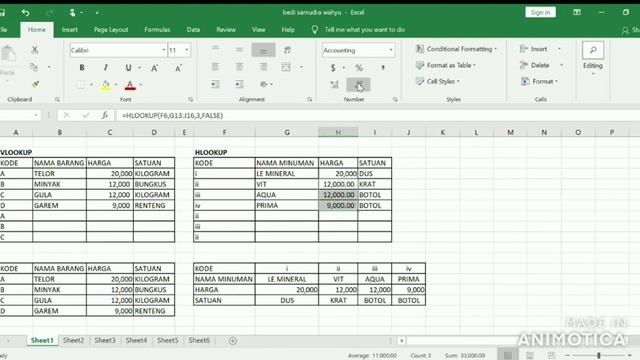This screenshot has width=640, height=360.
Task: Click the Decrease Decimal icon
Action: [358, 84]
